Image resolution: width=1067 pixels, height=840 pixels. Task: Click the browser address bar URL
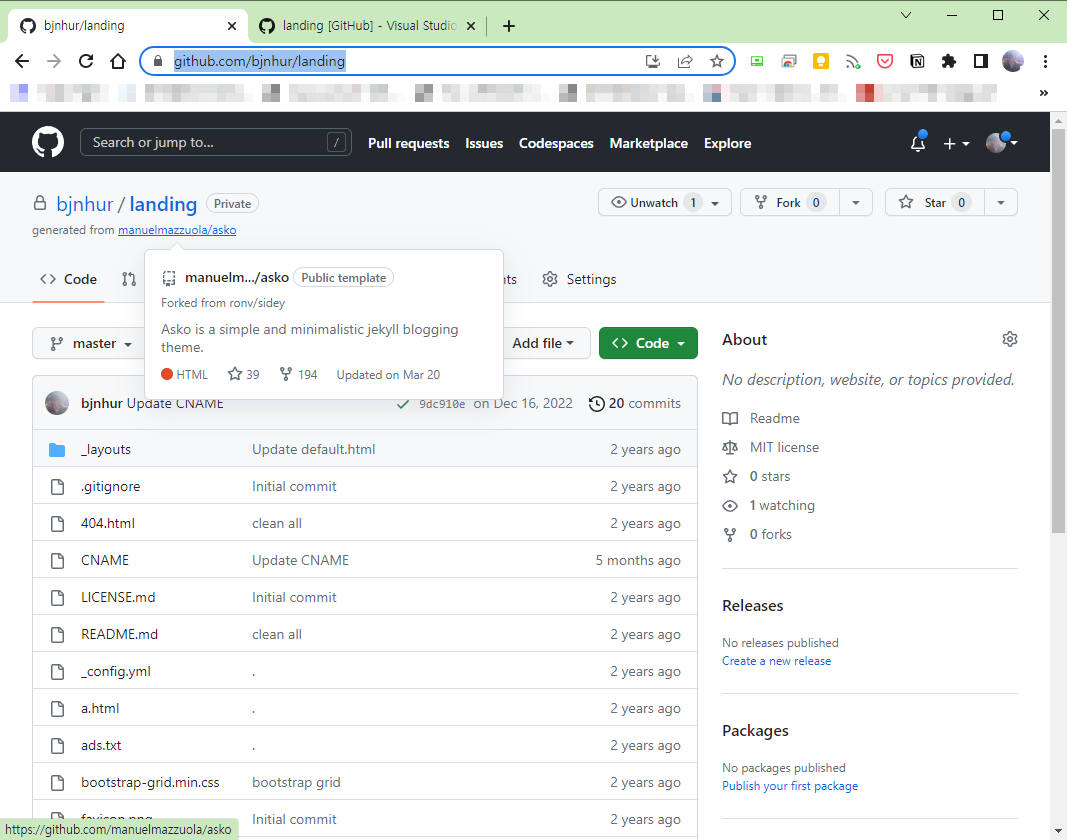click(259, 61)
